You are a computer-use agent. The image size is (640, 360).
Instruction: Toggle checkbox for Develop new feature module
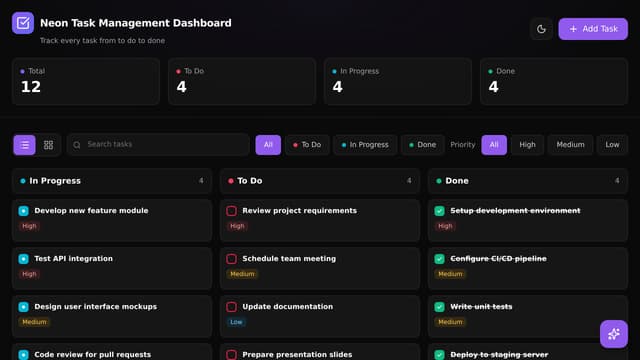tap(24, 211)
